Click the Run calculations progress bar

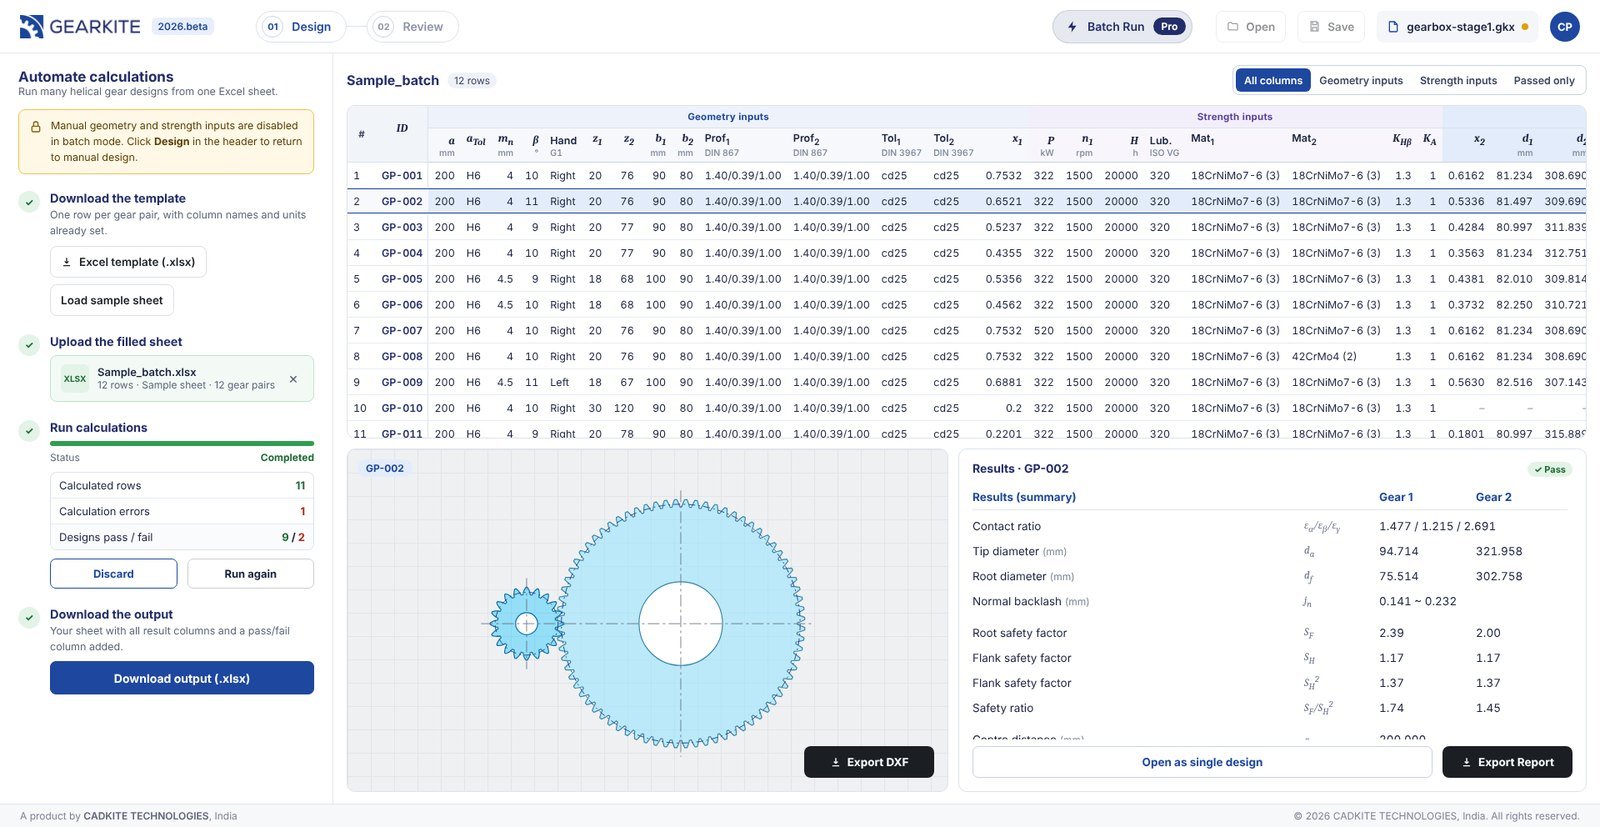(182, 443)
